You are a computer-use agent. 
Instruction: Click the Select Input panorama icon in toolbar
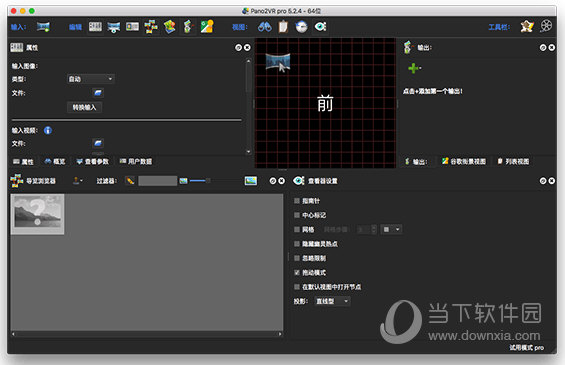click(43, 27)
